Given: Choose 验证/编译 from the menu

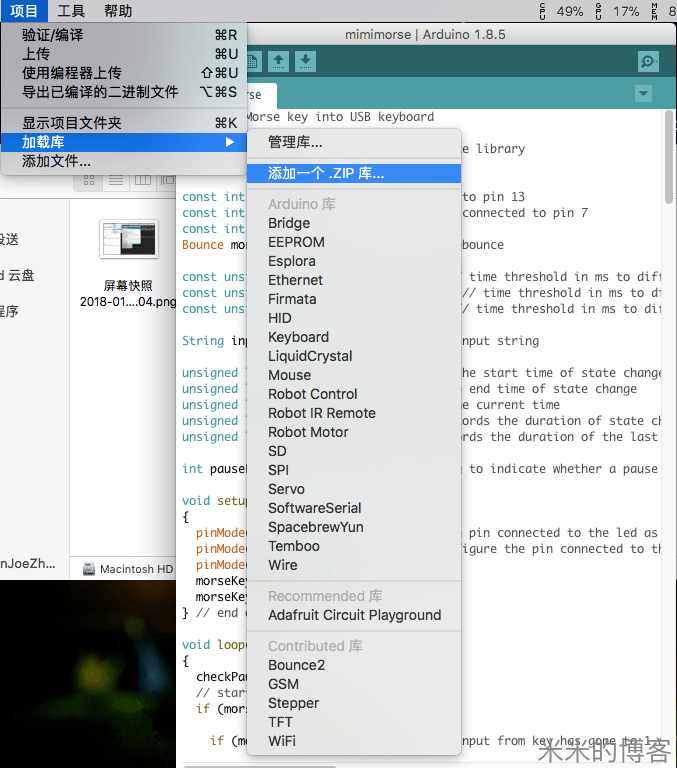Looking at the screenshot, I should pyautogui.click(x=123, y=35).
